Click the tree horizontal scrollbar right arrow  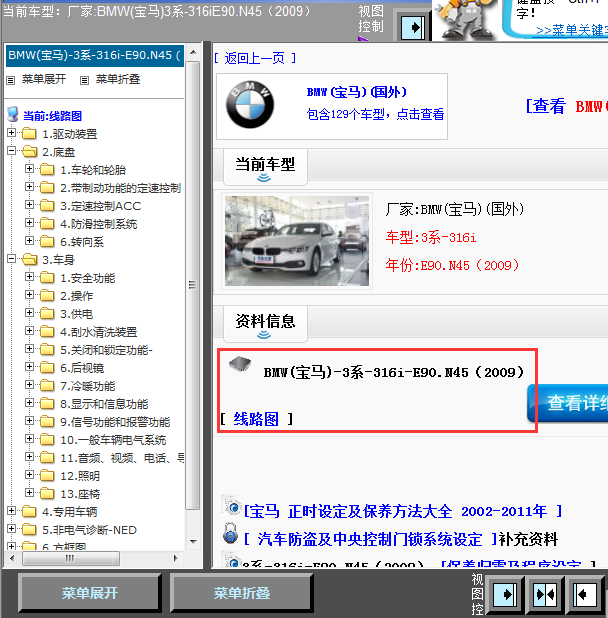tap(175, 558)
